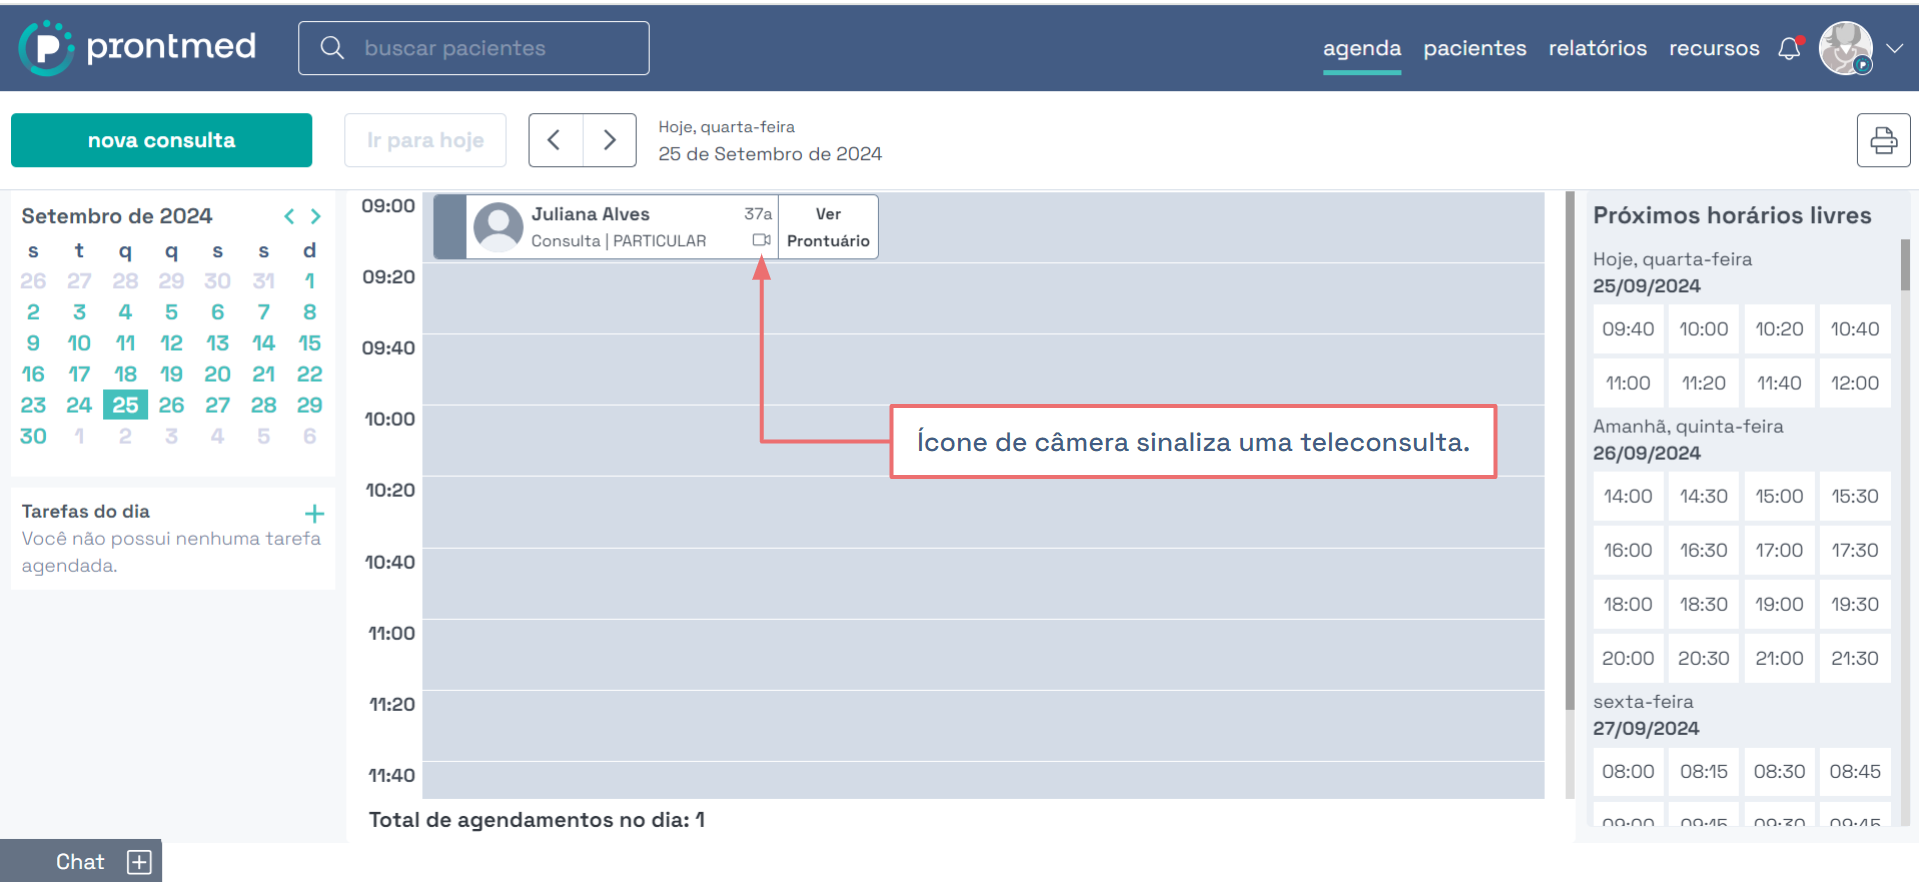Viewport: 1919px width, 882px height.
Task: Click the plus icon to add a daily task
Action: (x=314, y=514)
